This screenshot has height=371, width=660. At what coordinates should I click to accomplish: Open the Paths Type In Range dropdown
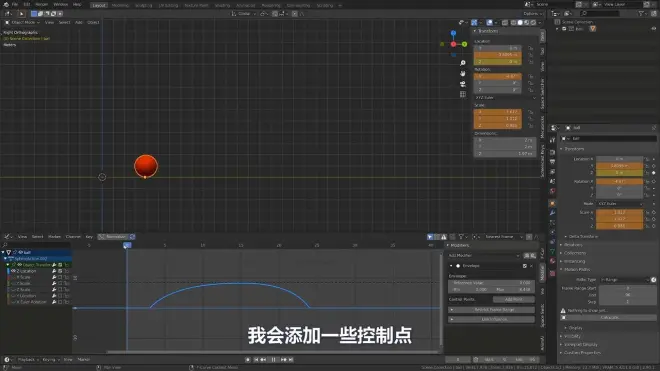[x=625, y=280]
